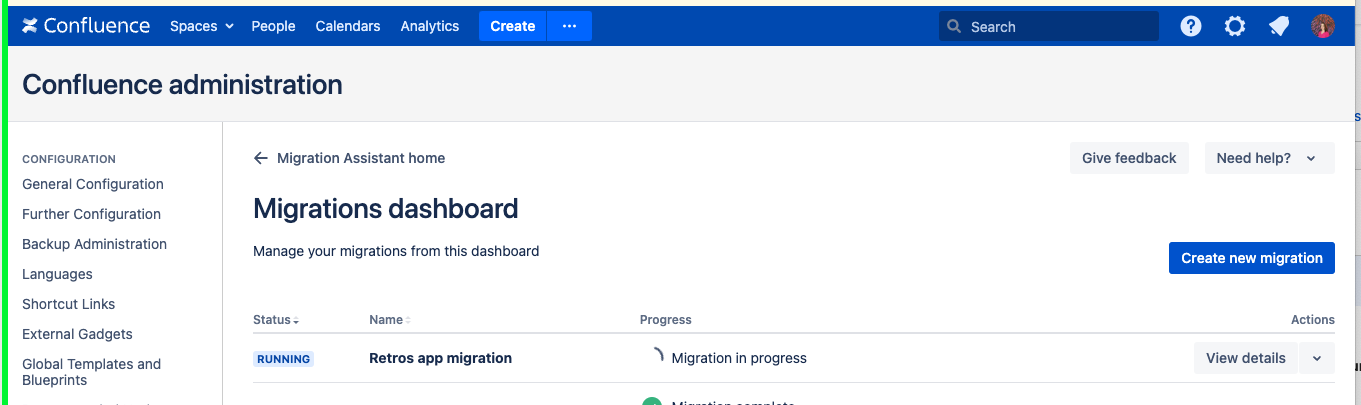1361x405 pixels.
Task: Click the Confluence logo icon
Action: tap(30, 26)
